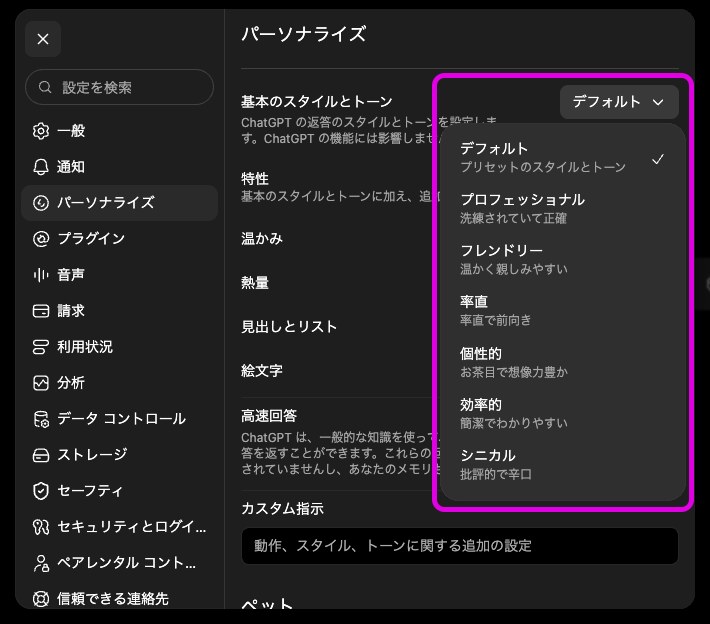Click the gear icon for 一般

pos(41,131)
